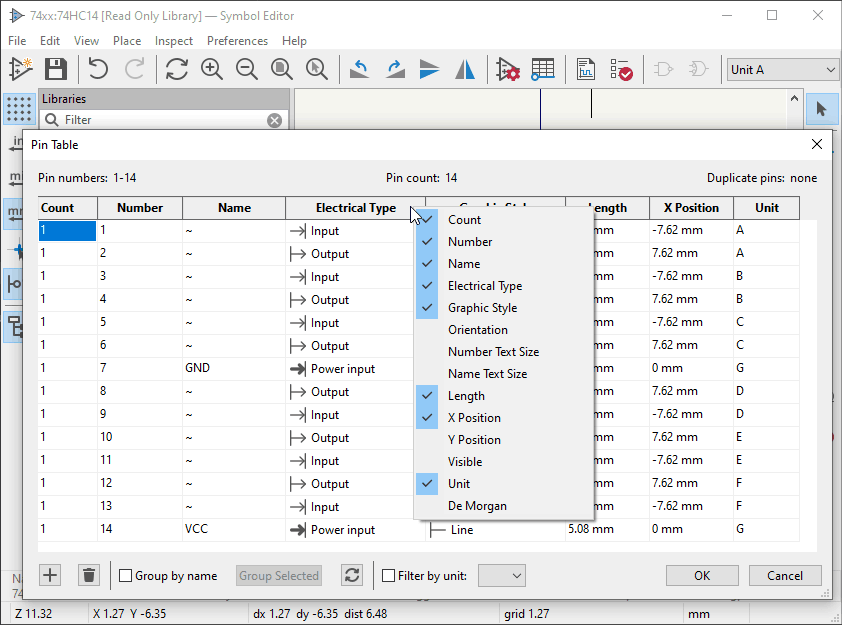Screen dimensions: 842x625
Task: Click the Cancel button
Action: 785,575
